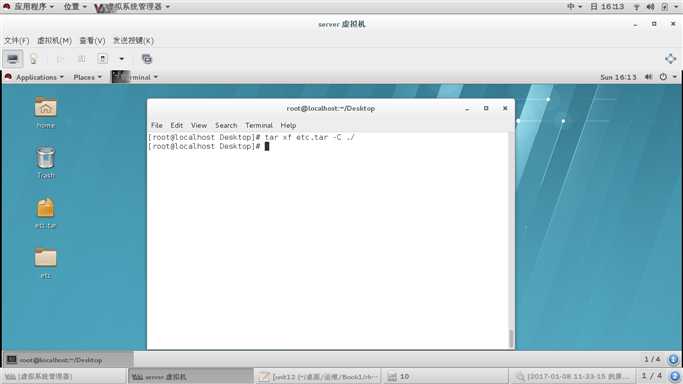The height and width of the screenshot is (384, 683).
Task: Open terminal View menu
Action: [199, 125]
